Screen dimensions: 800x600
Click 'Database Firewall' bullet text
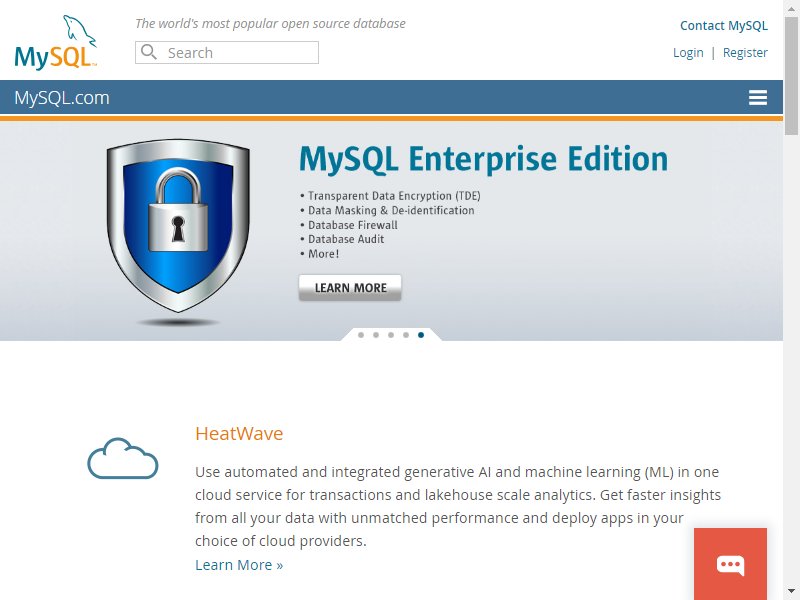tap(353, 225)
